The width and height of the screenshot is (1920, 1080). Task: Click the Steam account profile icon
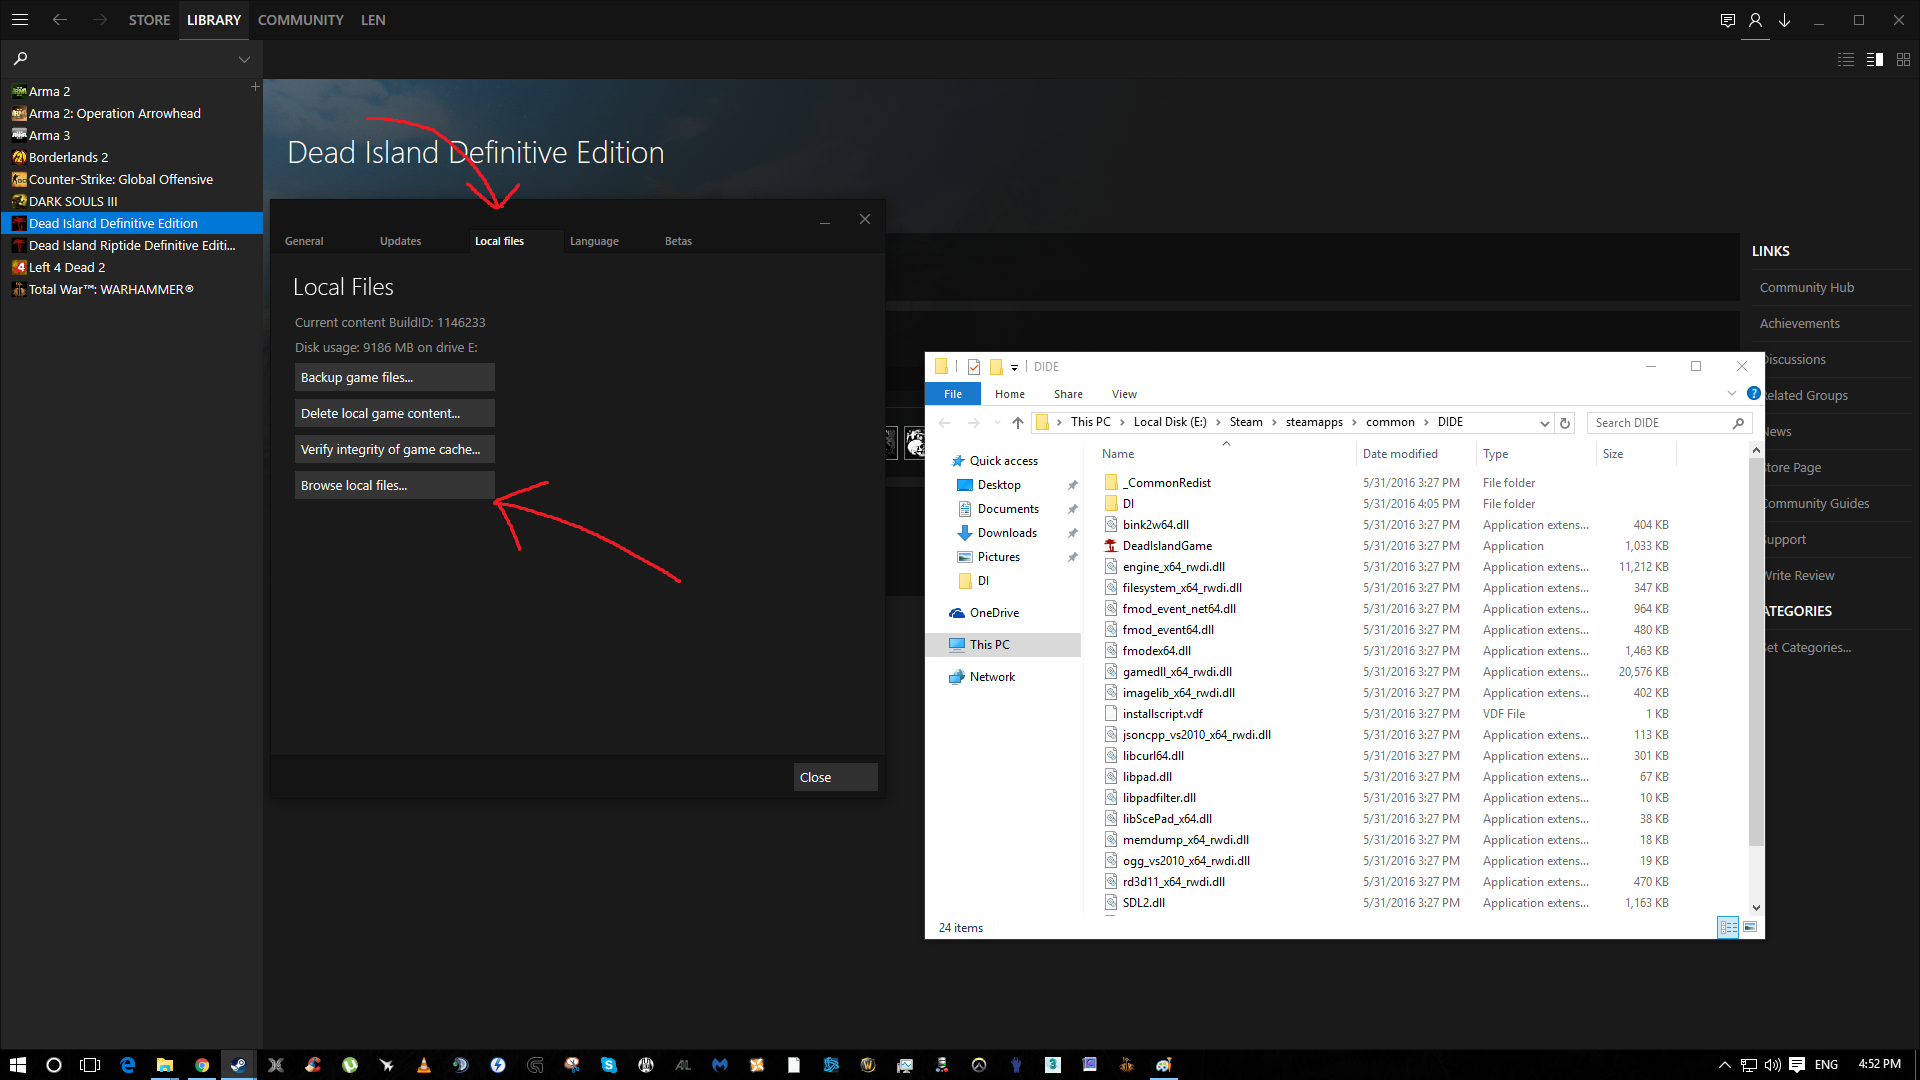tap(1755, 20)
